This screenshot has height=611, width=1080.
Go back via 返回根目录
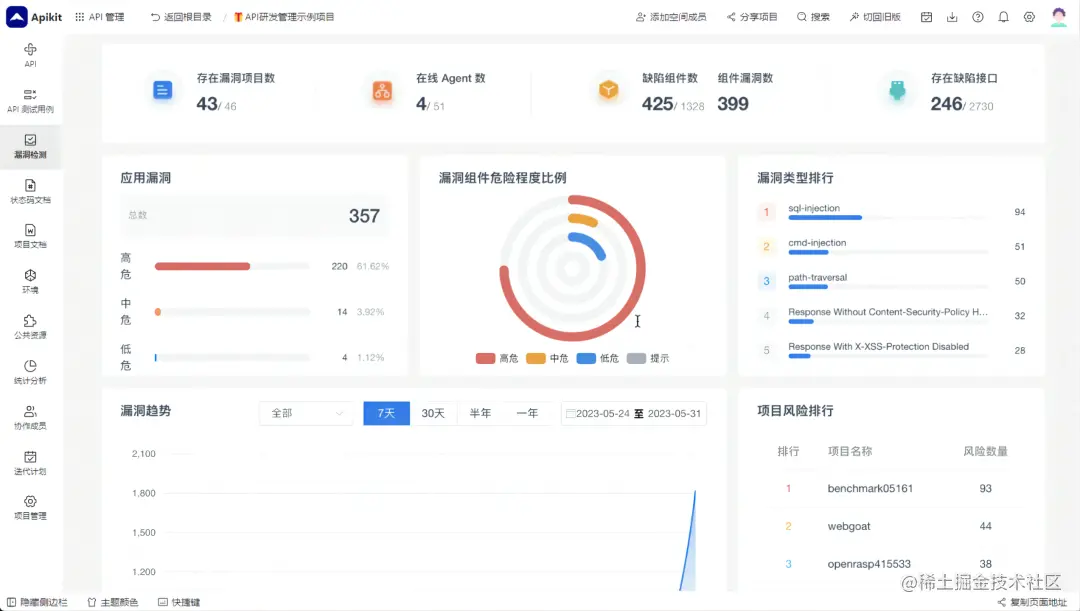[x=181, y=17]
